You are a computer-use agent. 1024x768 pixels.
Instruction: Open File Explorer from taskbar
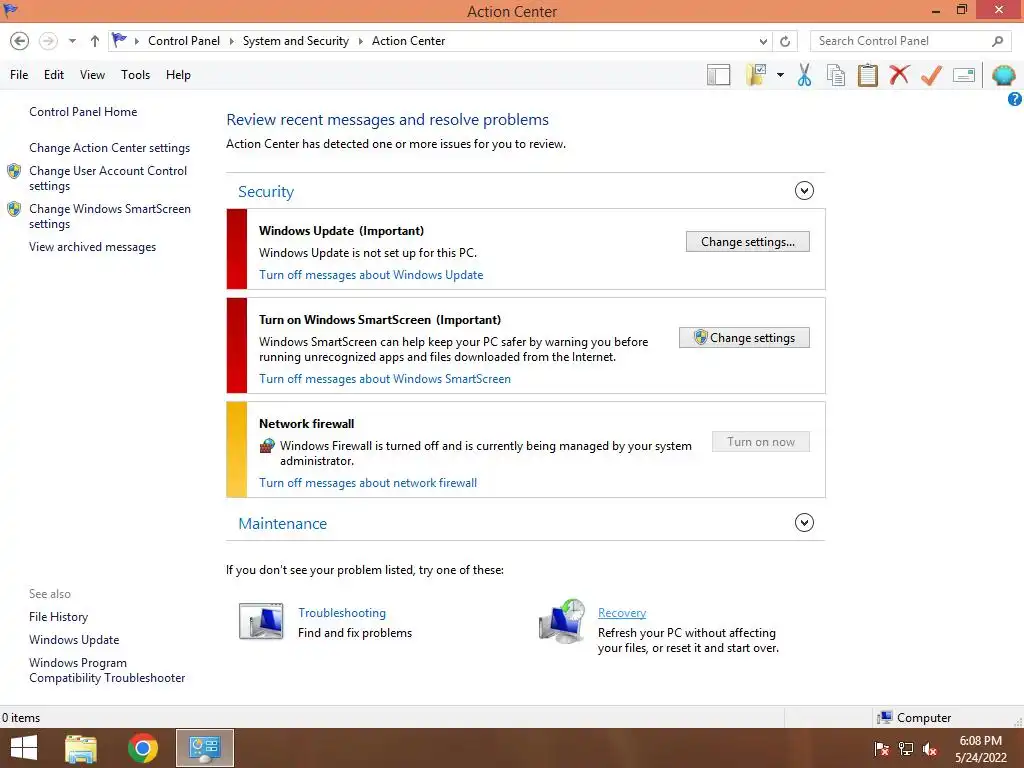click(81, 748)
